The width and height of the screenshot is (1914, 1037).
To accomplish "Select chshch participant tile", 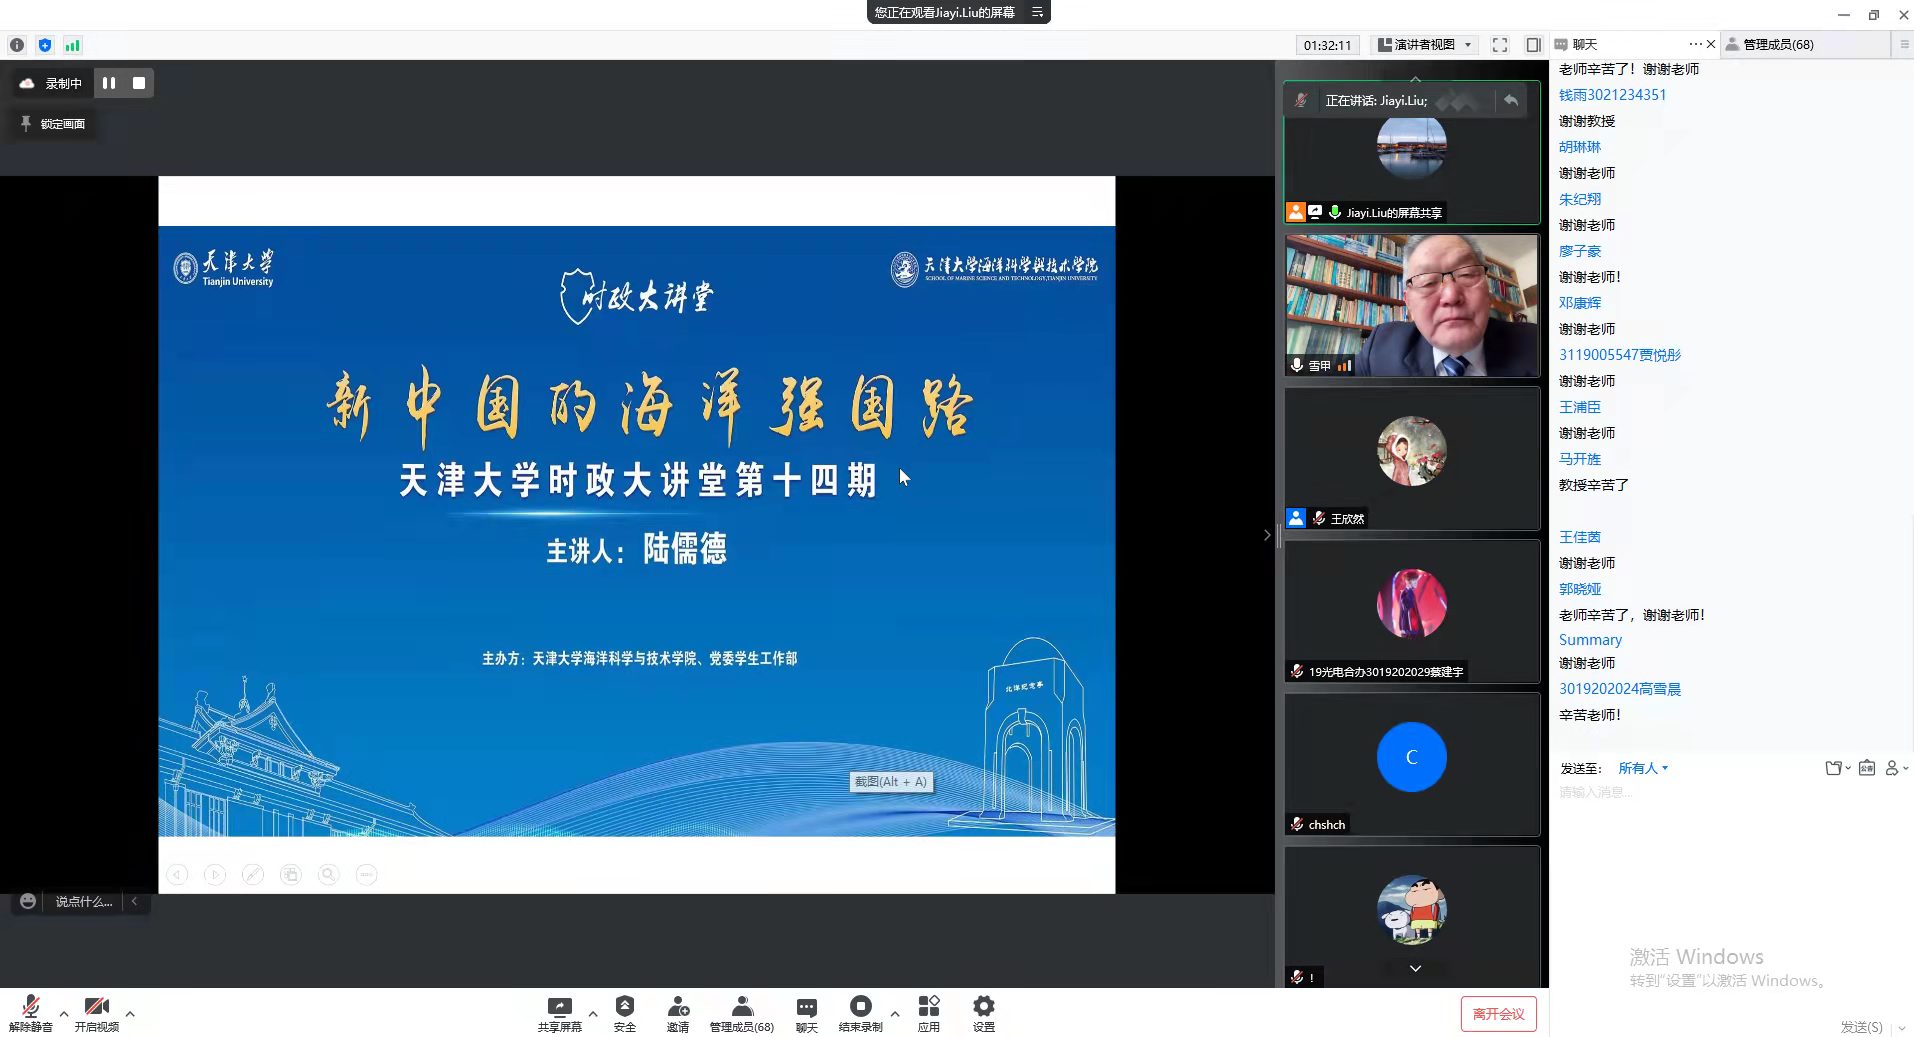I will pyautogui.click(x=1411, y=764).
